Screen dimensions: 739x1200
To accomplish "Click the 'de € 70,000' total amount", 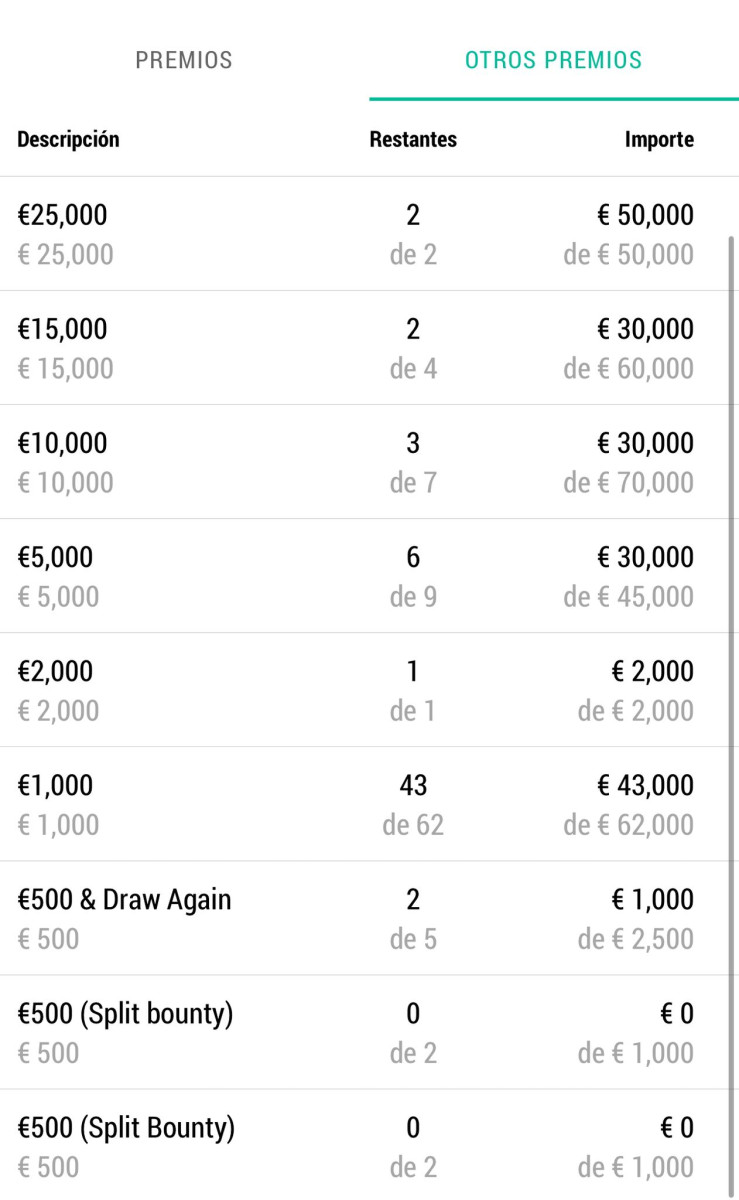I will 628,483.
